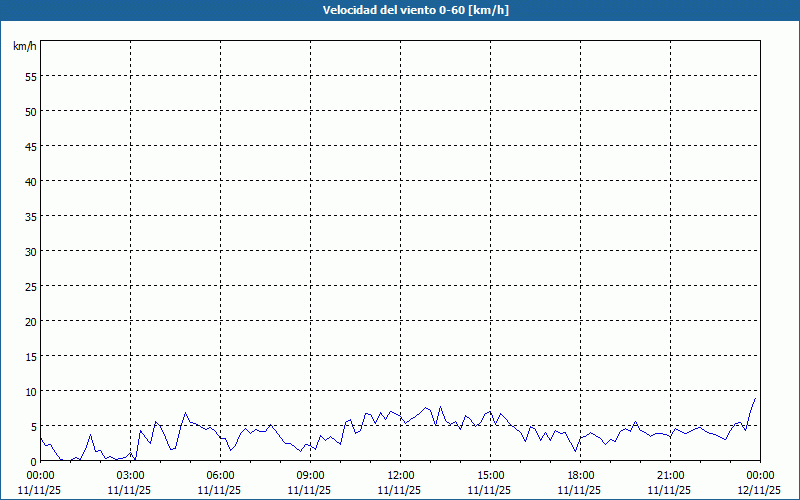Click the 12/11/25 date label
This screenshot has height=500, width=800.
pos(759,490)
